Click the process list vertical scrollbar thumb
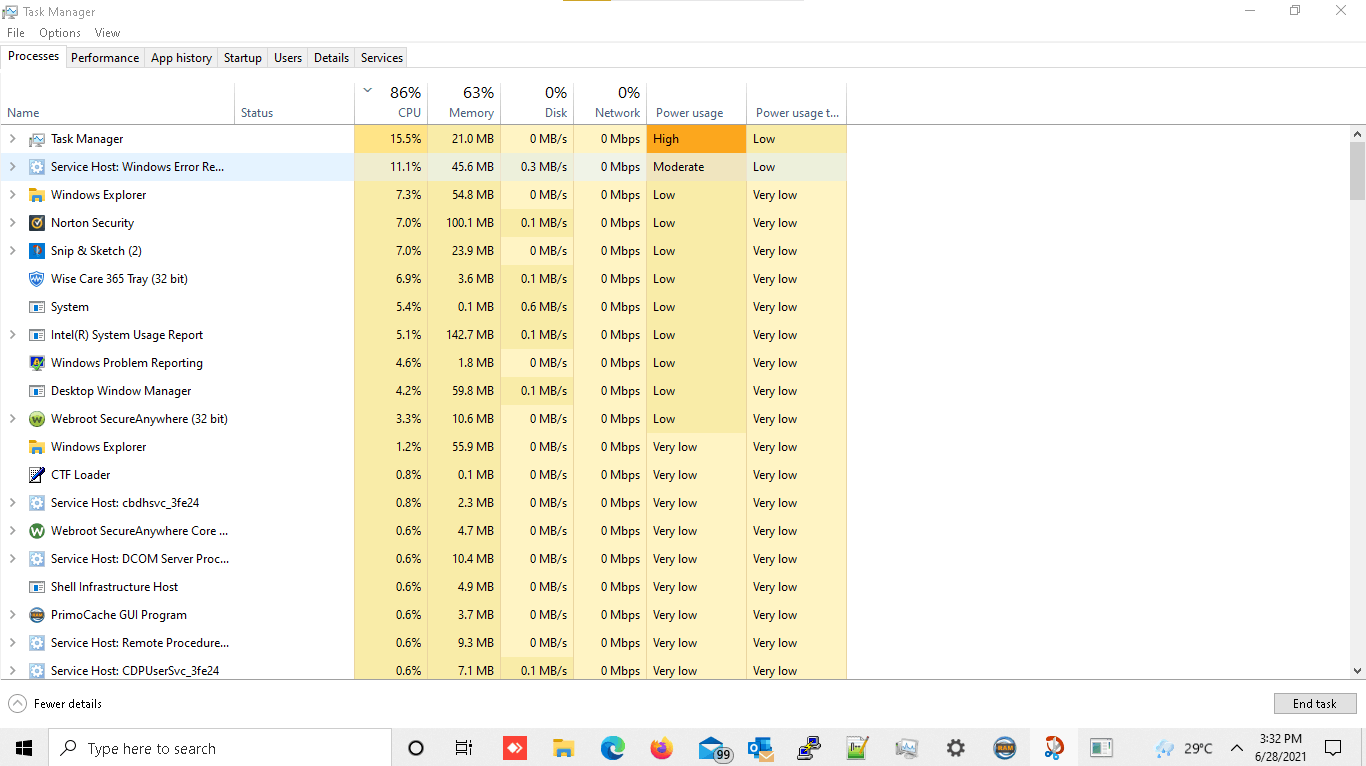 pyautogui.click(x=1357, y=171)
